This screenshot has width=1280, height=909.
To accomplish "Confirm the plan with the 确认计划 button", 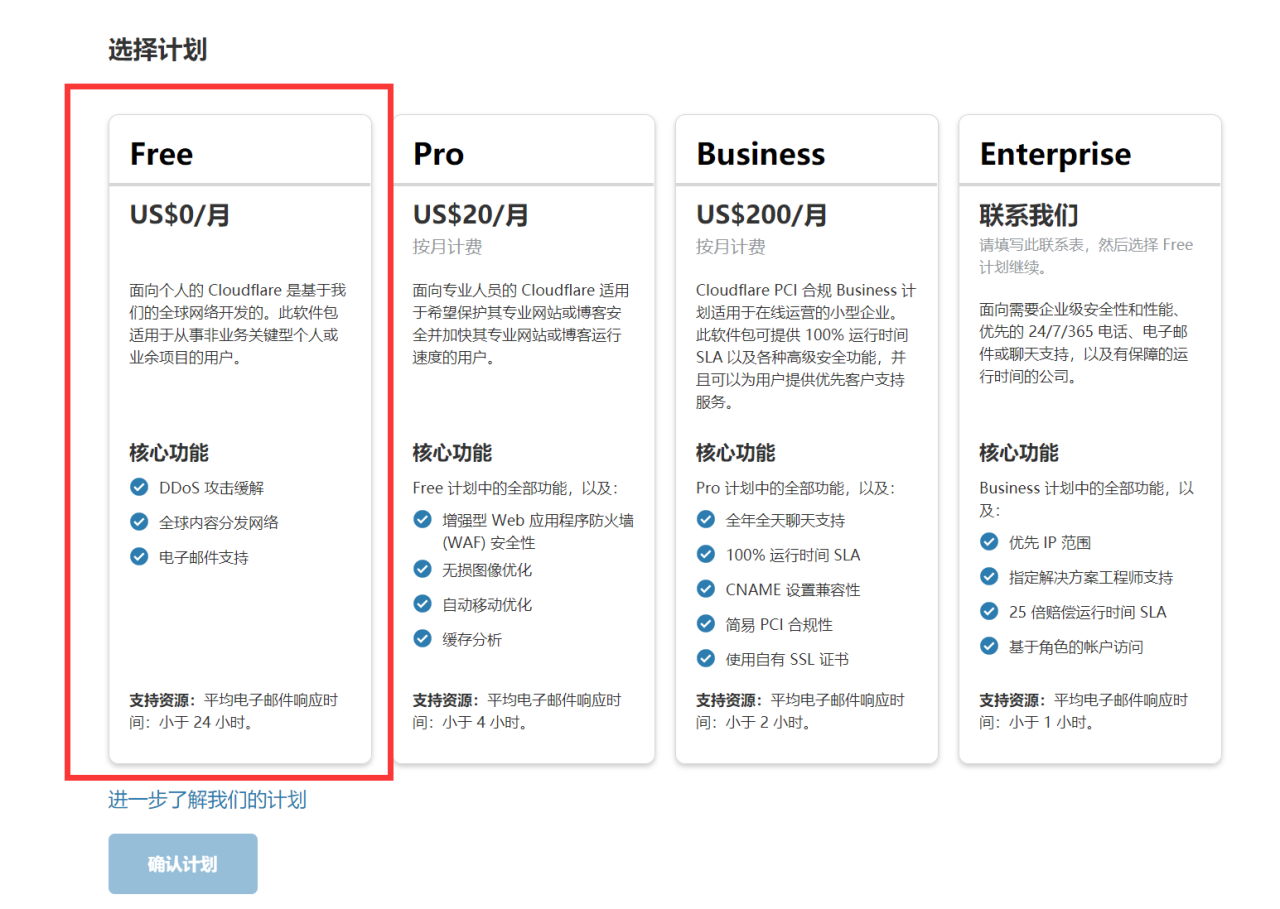I will coord(183,864).
